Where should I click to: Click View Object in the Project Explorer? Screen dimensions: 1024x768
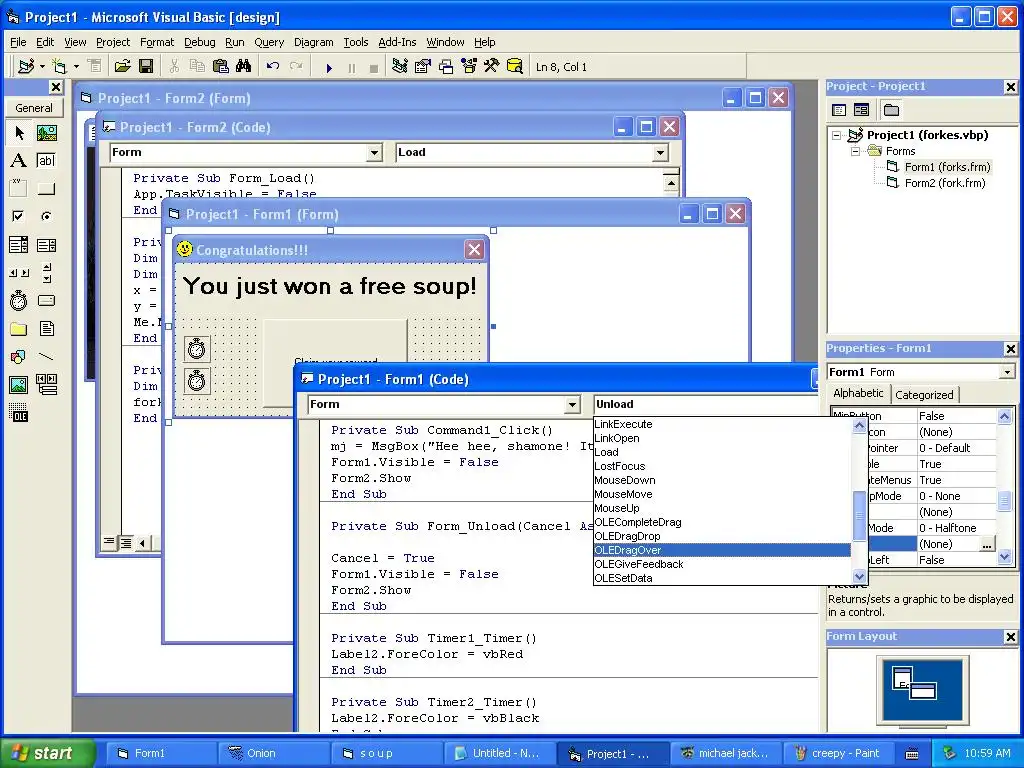click(x=861, y=110)
